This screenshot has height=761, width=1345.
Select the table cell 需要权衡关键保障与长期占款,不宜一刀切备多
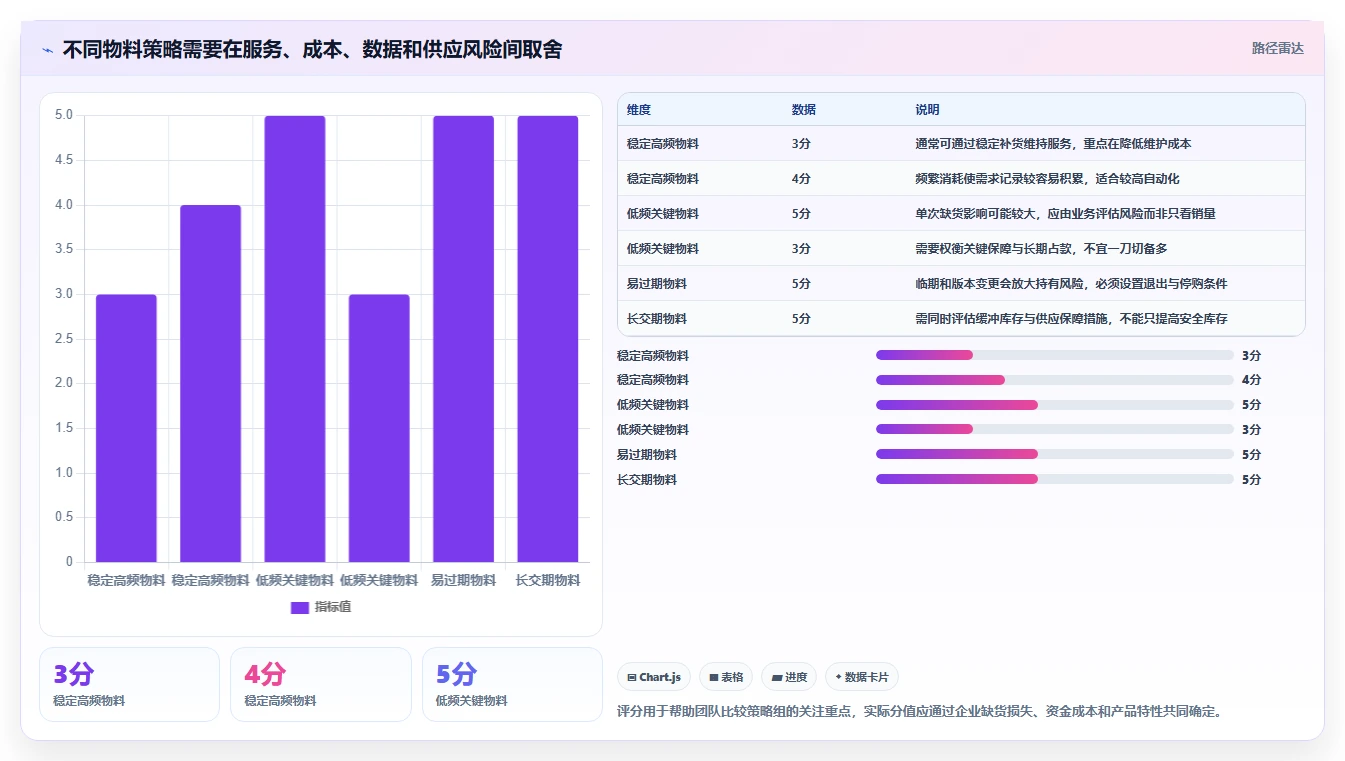click(x=1041, y=249)
